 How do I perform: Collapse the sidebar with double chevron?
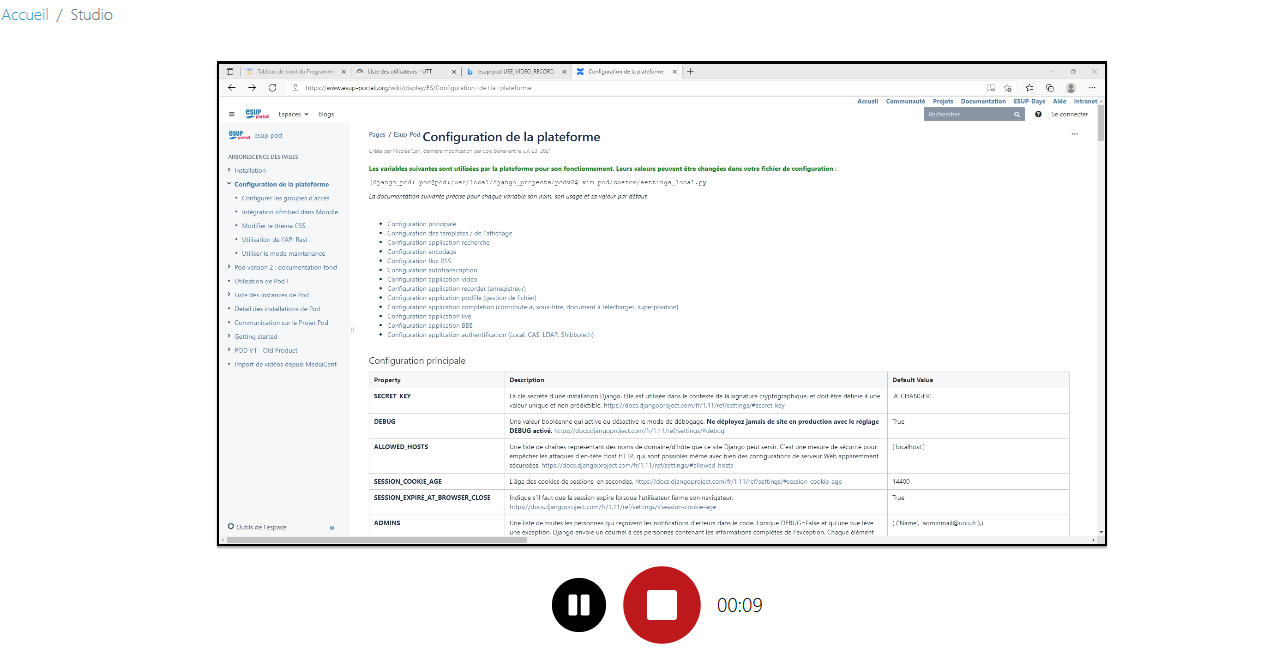point(332,527)
